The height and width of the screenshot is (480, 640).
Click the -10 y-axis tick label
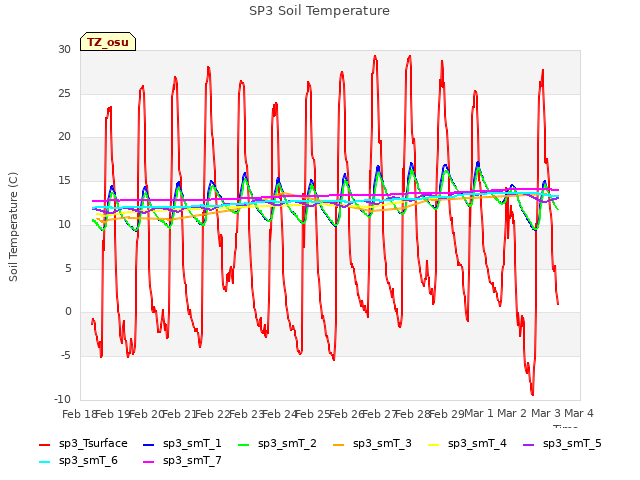[62, 399]
